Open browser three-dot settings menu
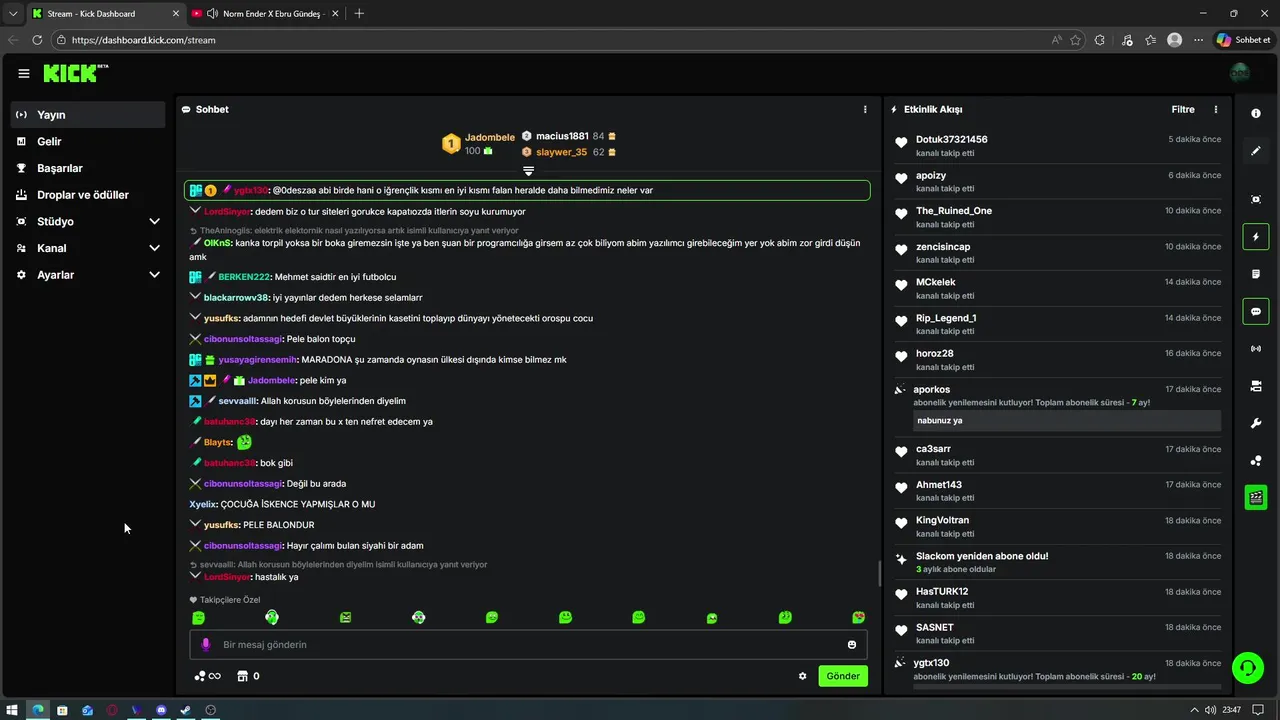The width and height of the screenshot is (1280, 720). click(x=1198, y=40)
